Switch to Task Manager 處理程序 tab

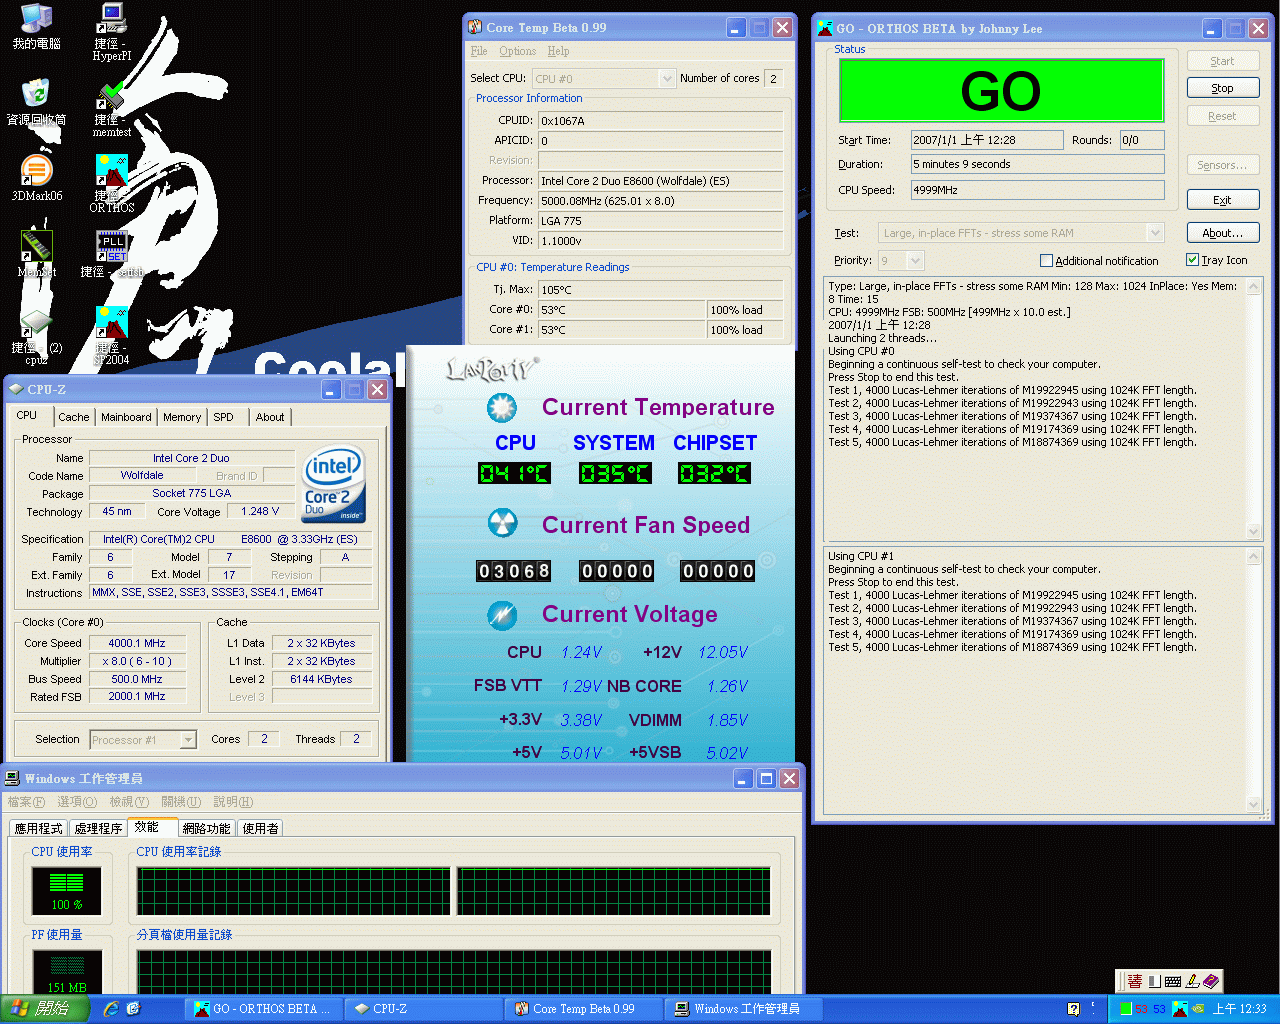pyautogui.click(x=98, y=829)
